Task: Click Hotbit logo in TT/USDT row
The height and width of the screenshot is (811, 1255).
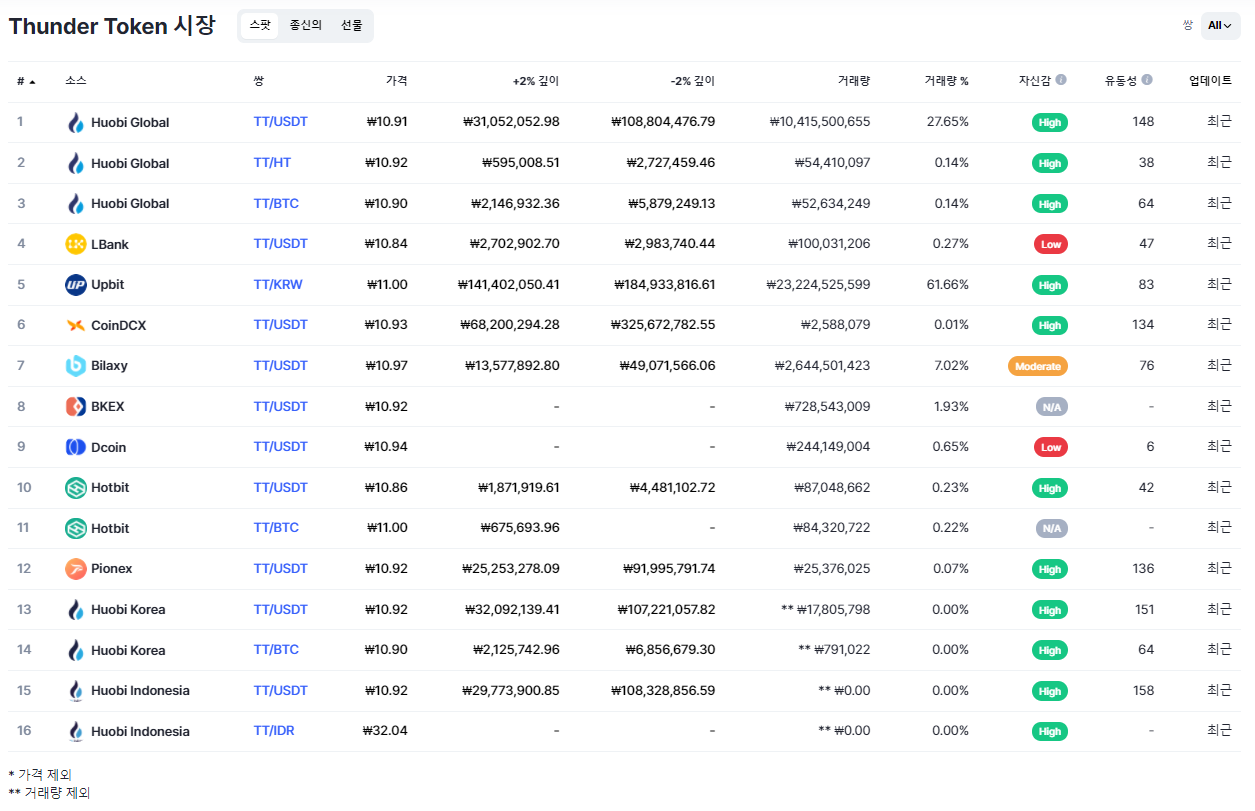Action: pyautogui.click(x=76, y=488)
